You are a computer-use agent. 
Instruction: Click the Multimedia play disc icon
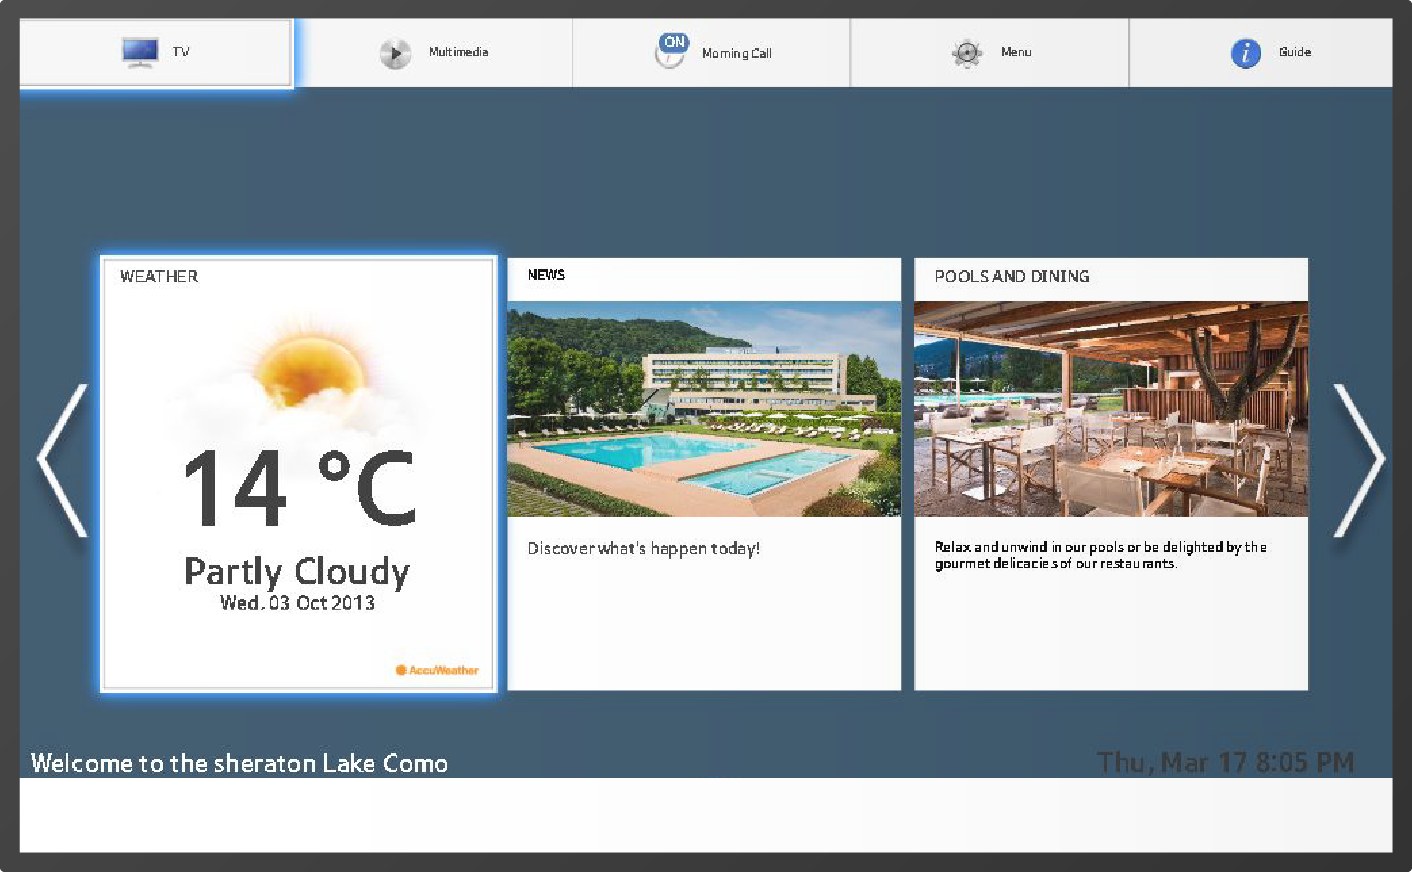[395, 53]
